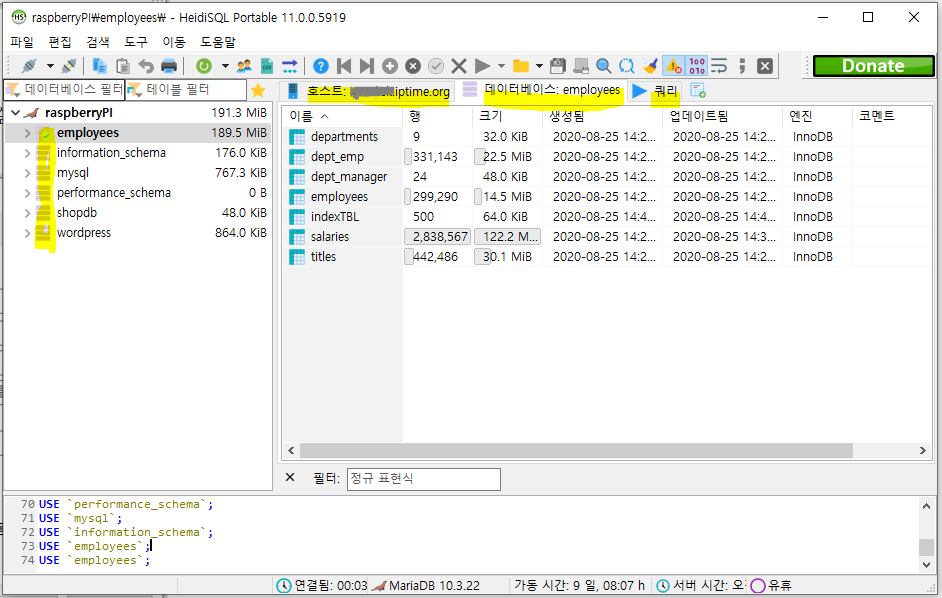942x598 pixels.
Task: Open the session manager connect icon
Action: pyautogui.click(x=29, y=66)
